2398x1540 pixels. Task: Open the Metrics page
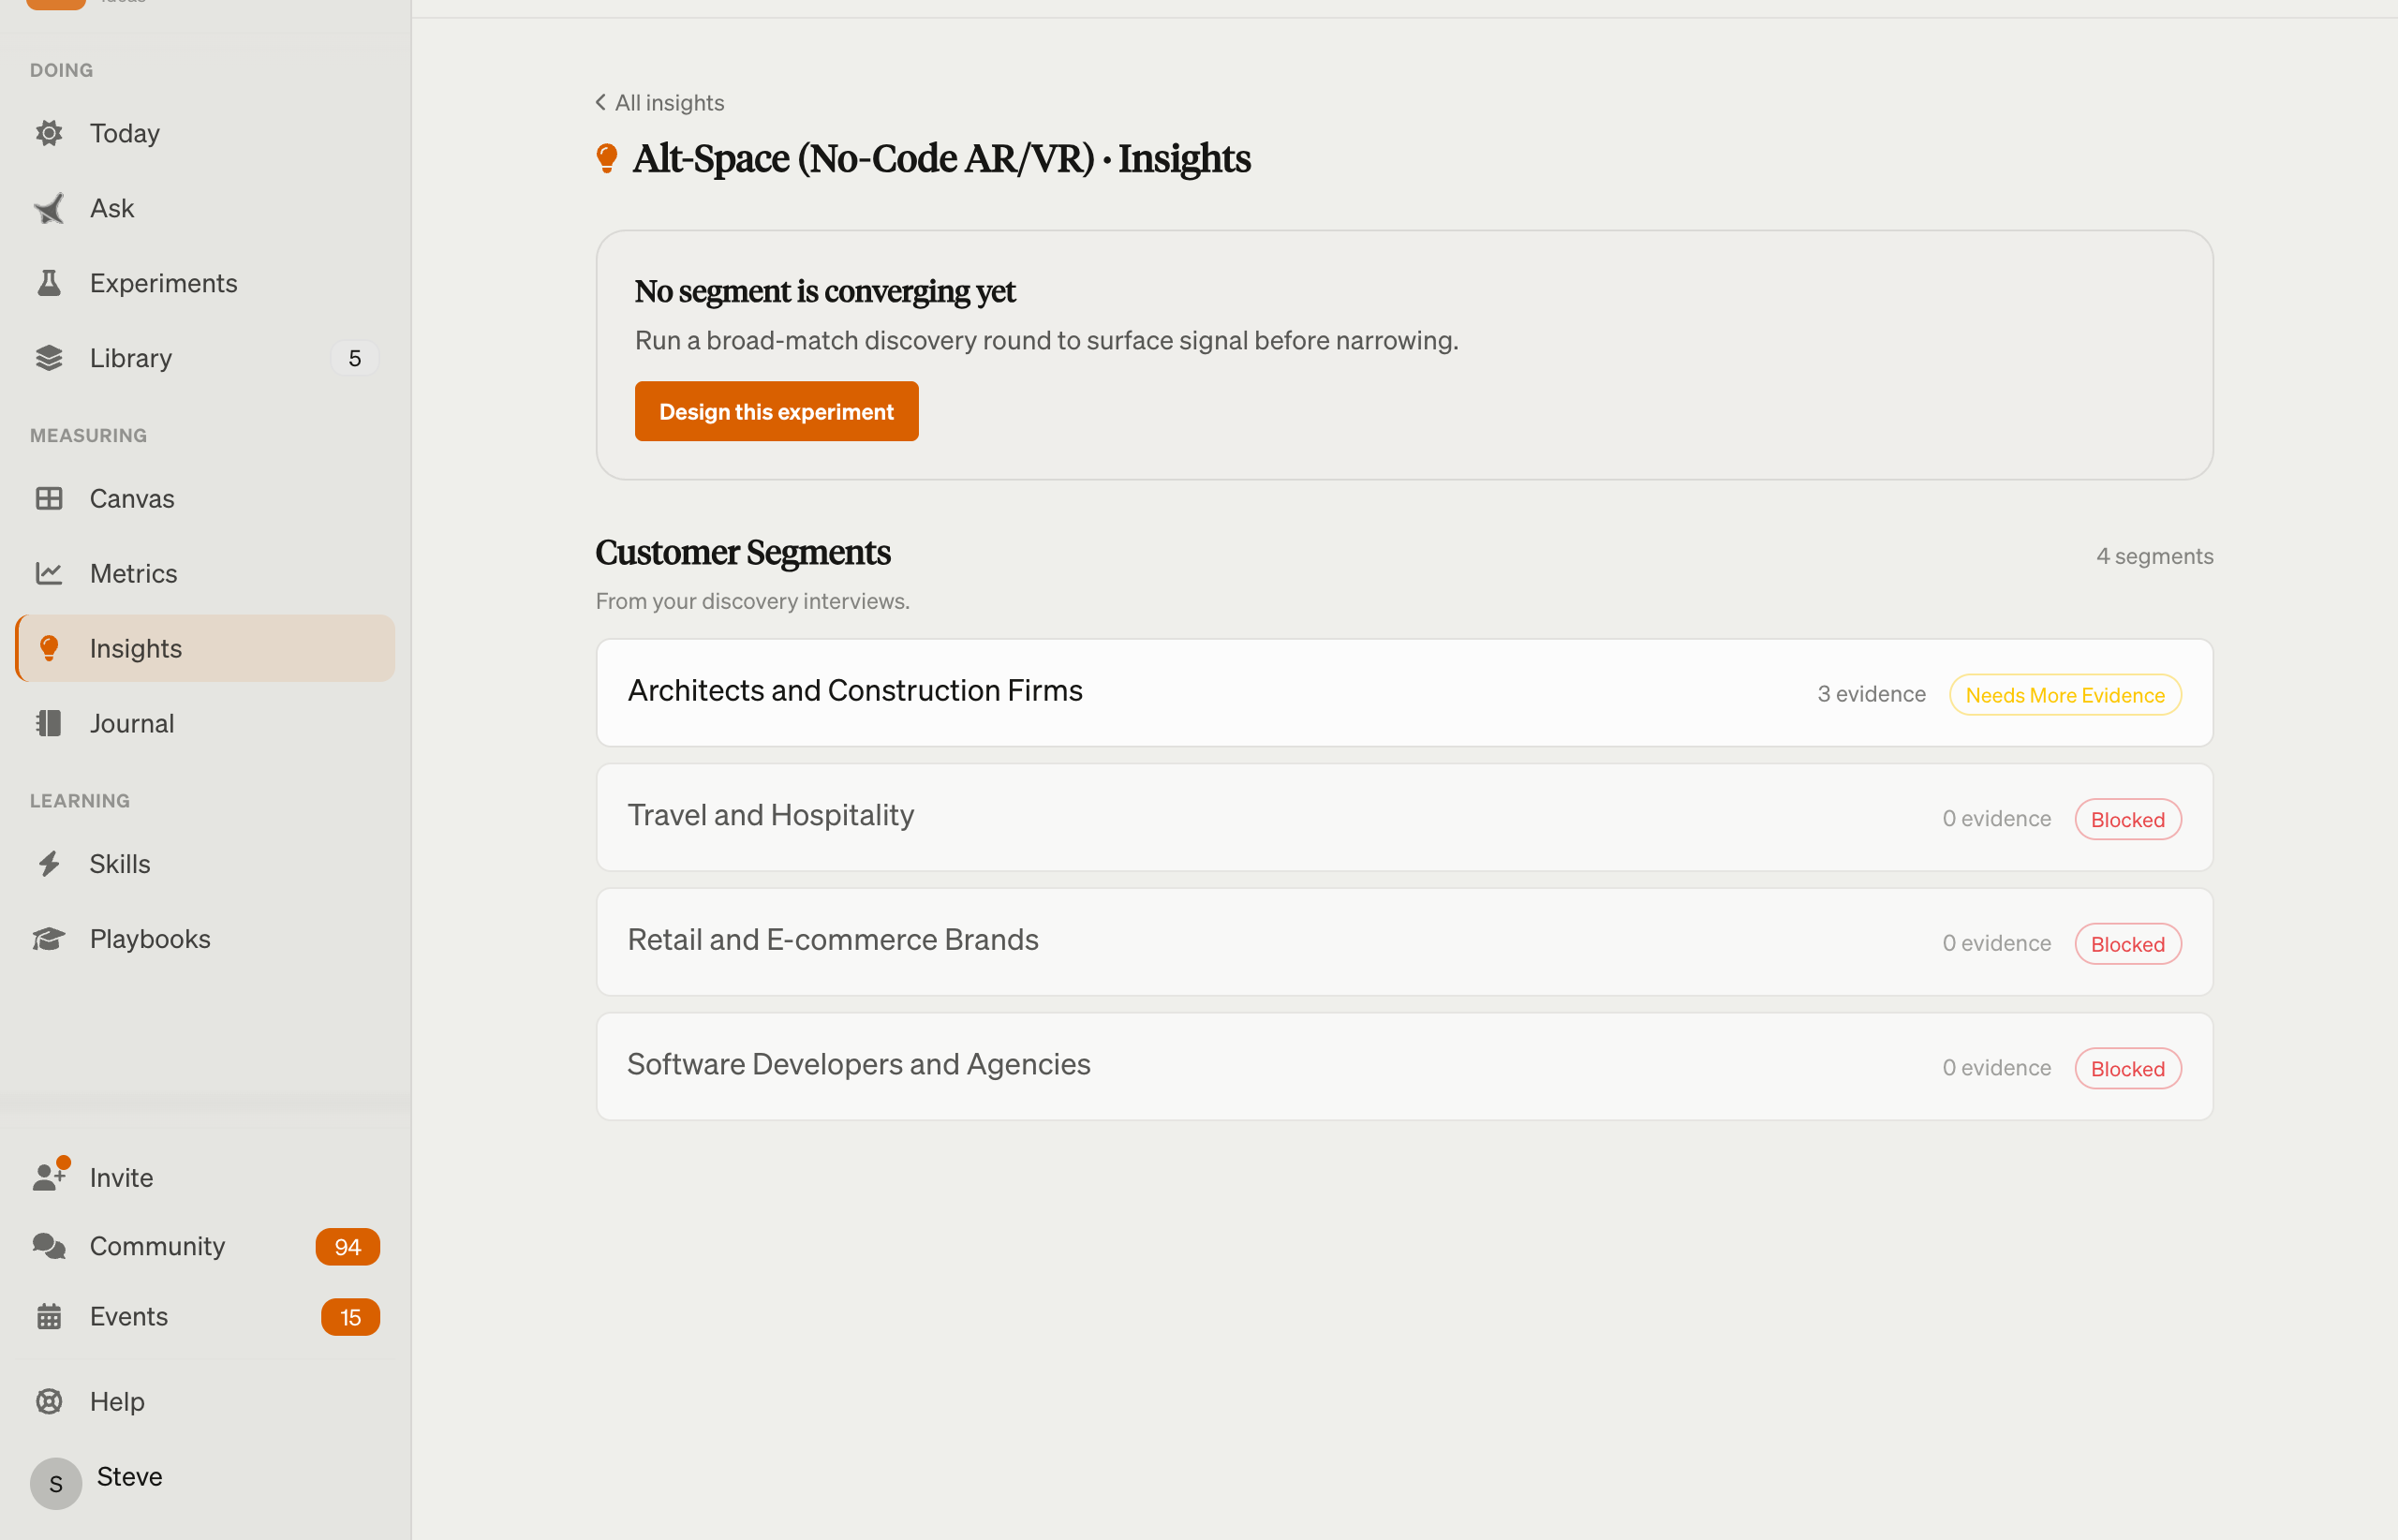pos(205,573)
